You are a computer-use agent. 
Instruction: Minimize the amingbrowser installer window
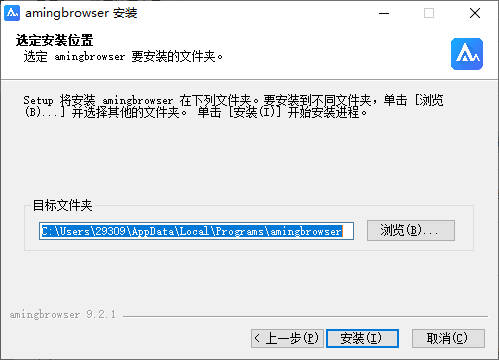tap(384, 13)
